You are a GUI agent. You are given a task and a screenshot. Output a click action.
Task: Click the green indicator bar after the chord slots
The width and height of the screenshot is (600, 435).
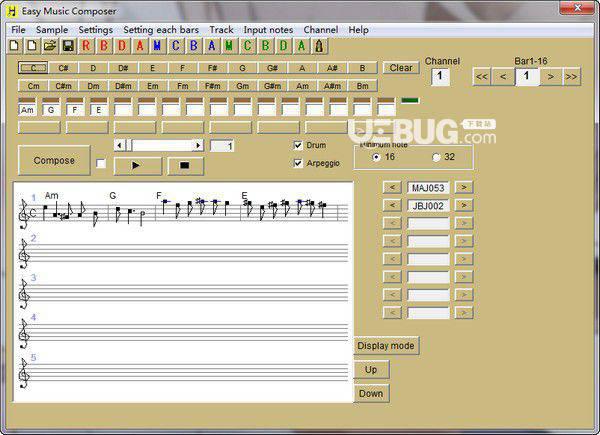(410, 101)
